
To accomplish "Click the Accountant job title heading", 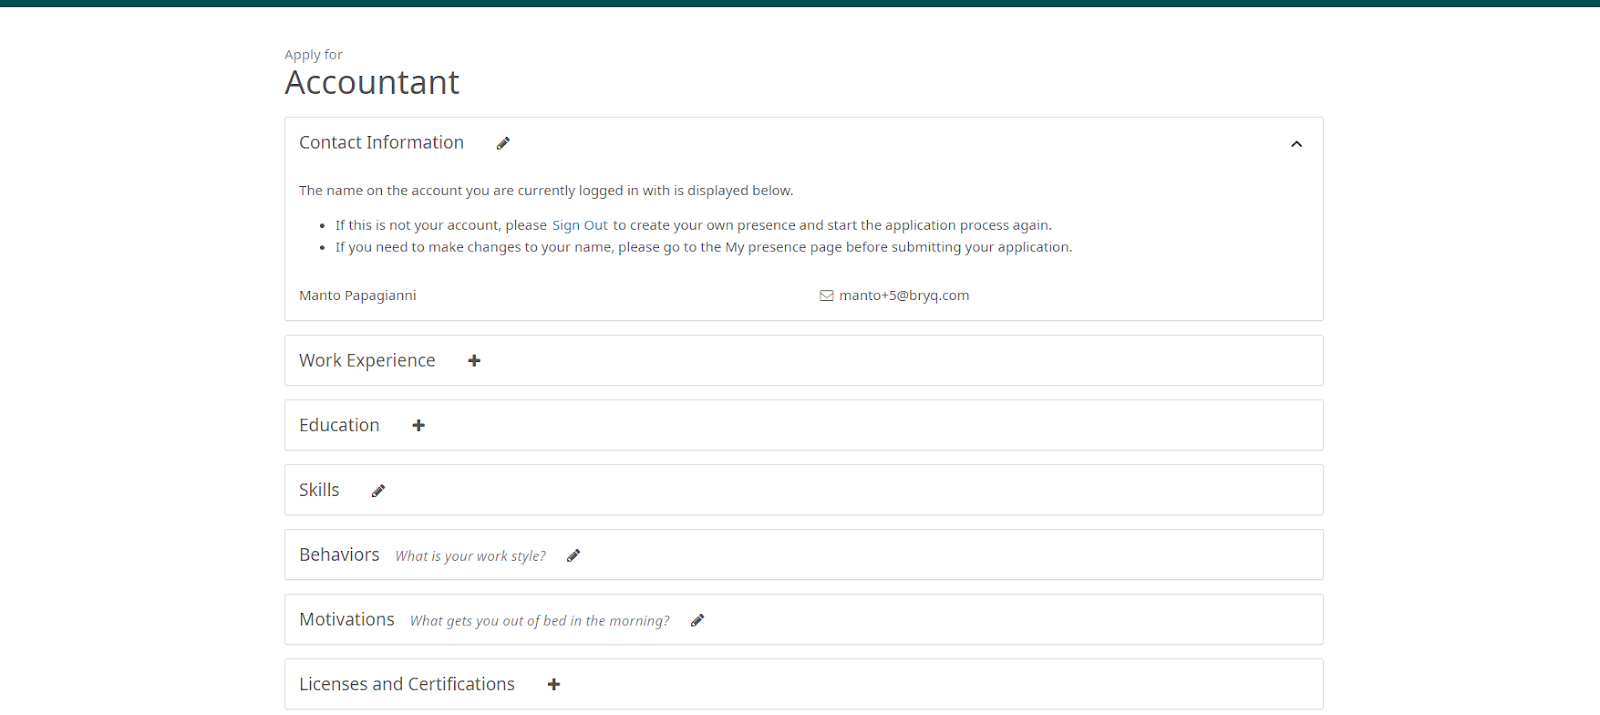I will click(372, 83).
